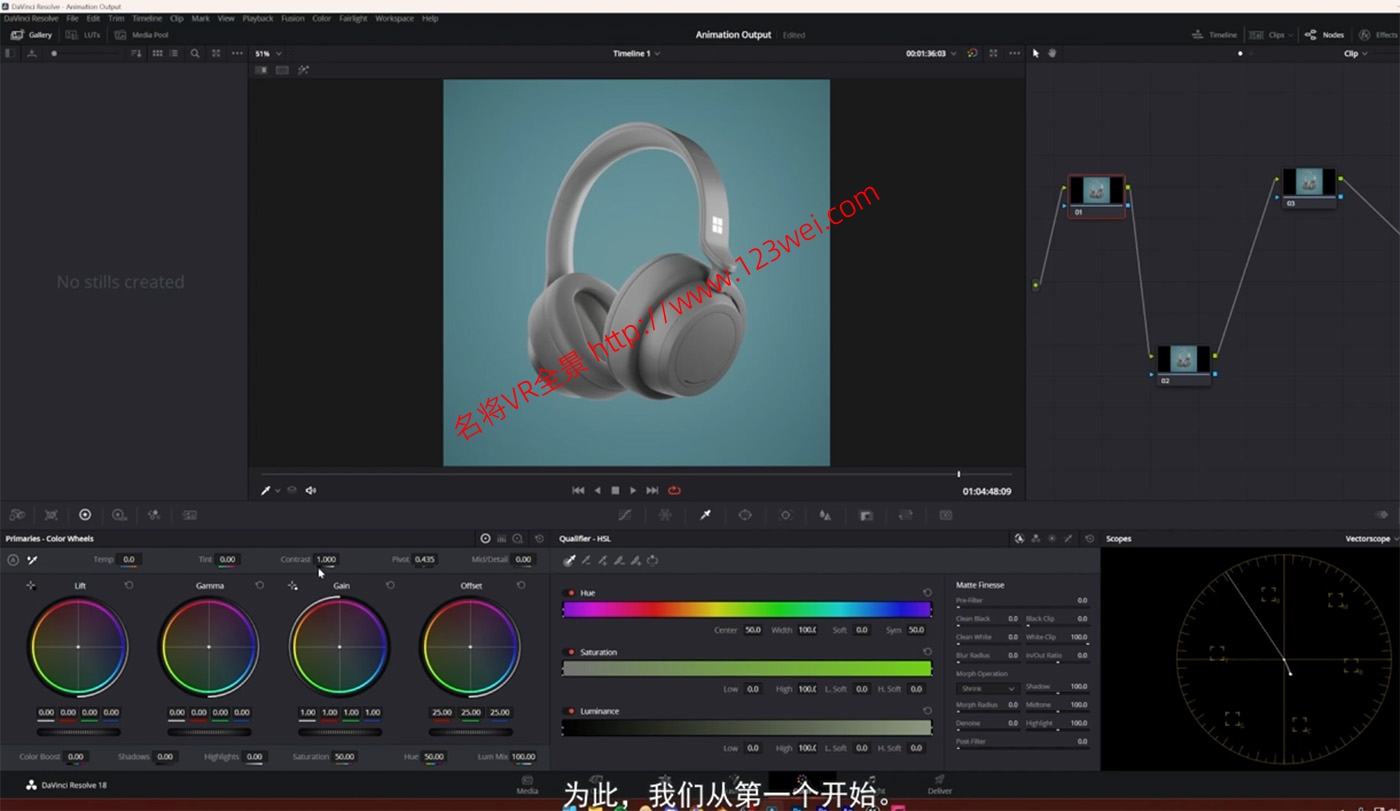Open the viewer zoom 51% dropdown
Viewport: 1400px width, 811px height.
[265, 53]
